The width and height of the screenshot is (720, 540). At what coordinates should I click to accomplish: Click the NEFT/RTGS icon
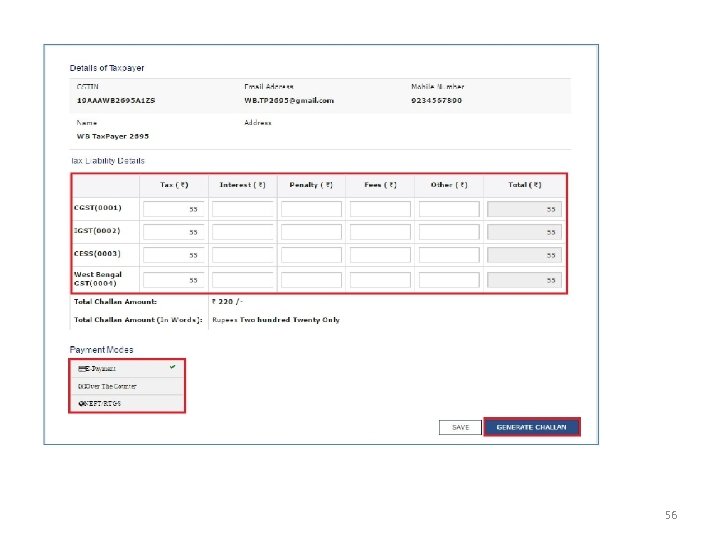point(81,404)
